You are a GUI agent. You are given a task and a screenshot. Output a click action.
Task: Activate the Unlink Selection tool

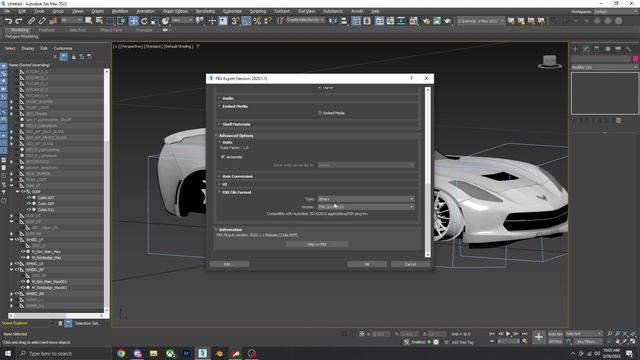pyautogui.click(x=42, y=21)
